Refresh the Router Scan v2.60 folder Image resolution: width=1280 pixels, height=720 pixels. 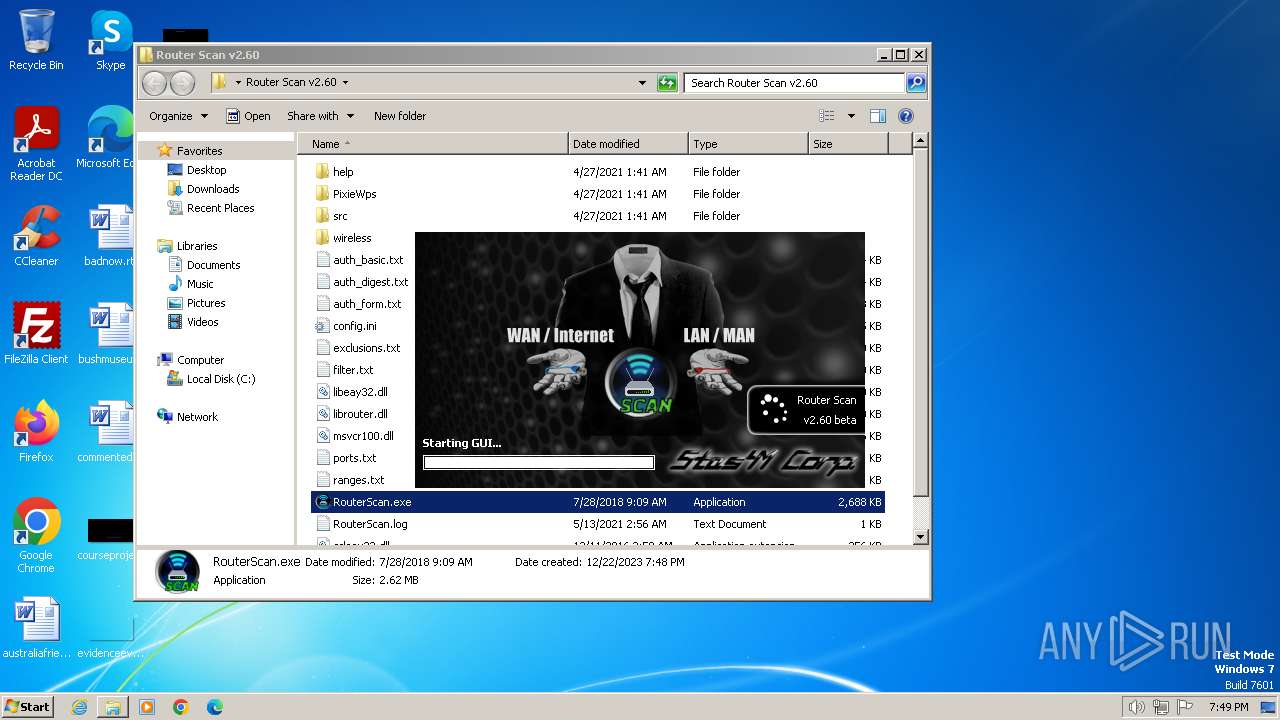pyautogui.click(x=667, y=83)
